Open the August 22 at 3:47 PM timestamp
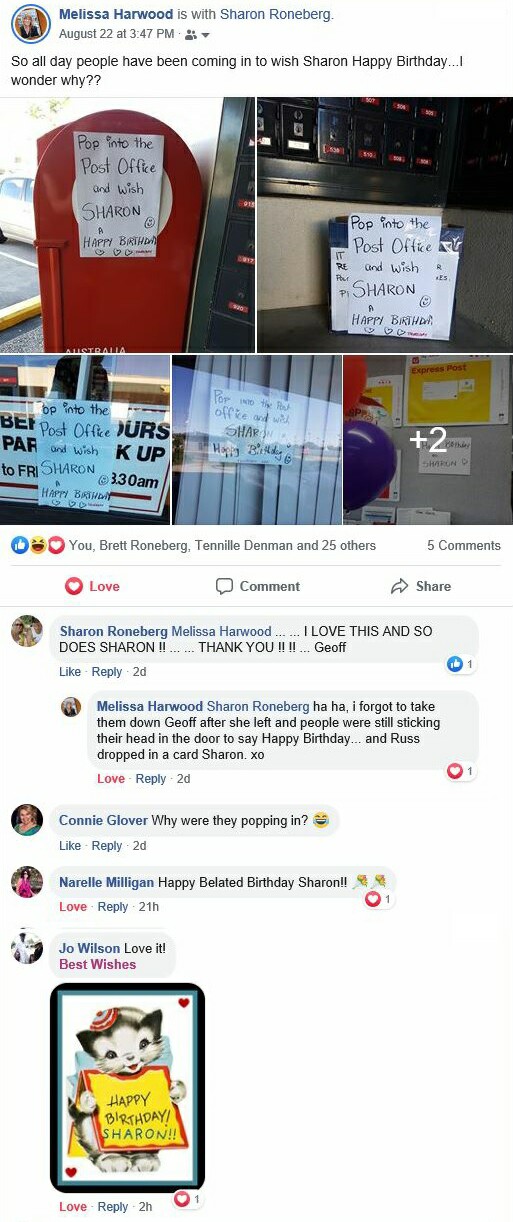Screen dimensions: 513x1222 (117, 35)
